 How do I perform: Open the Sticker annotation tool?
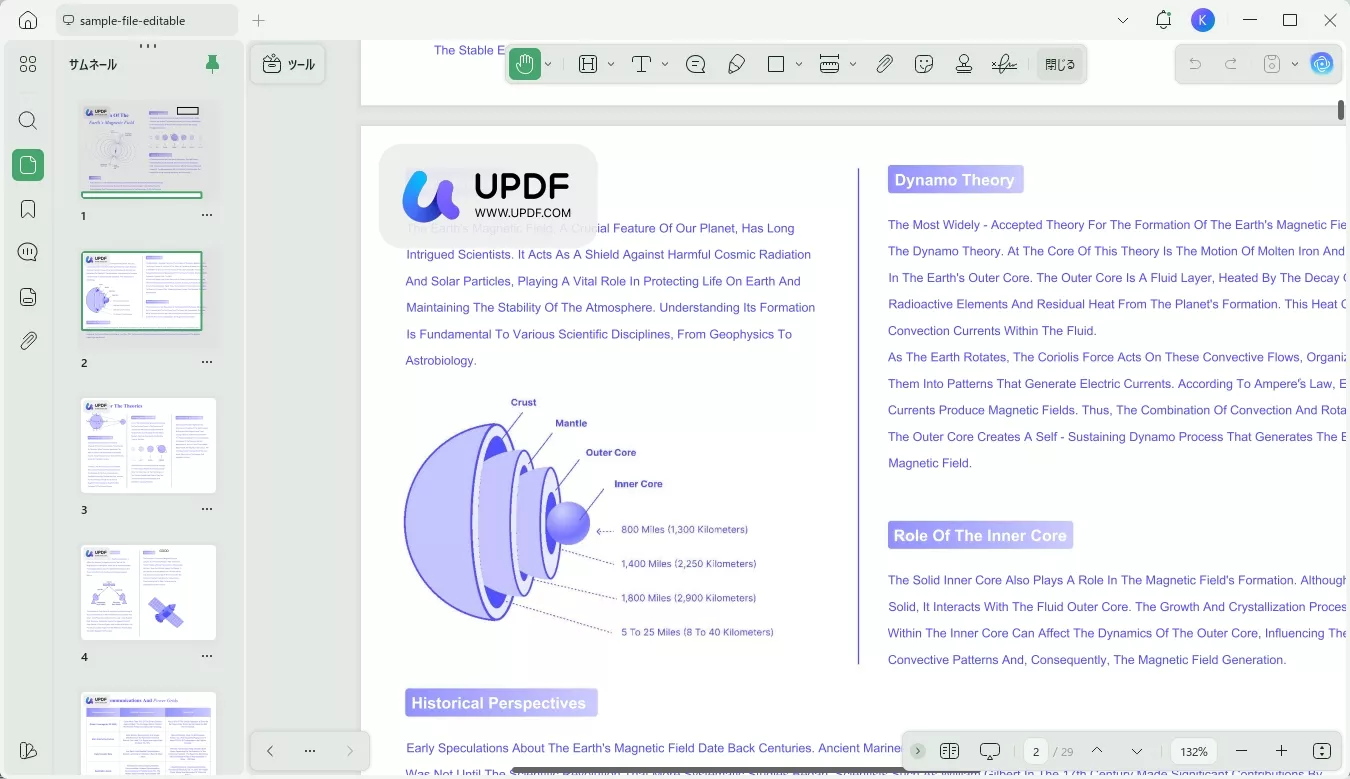[x=924, y=63]
